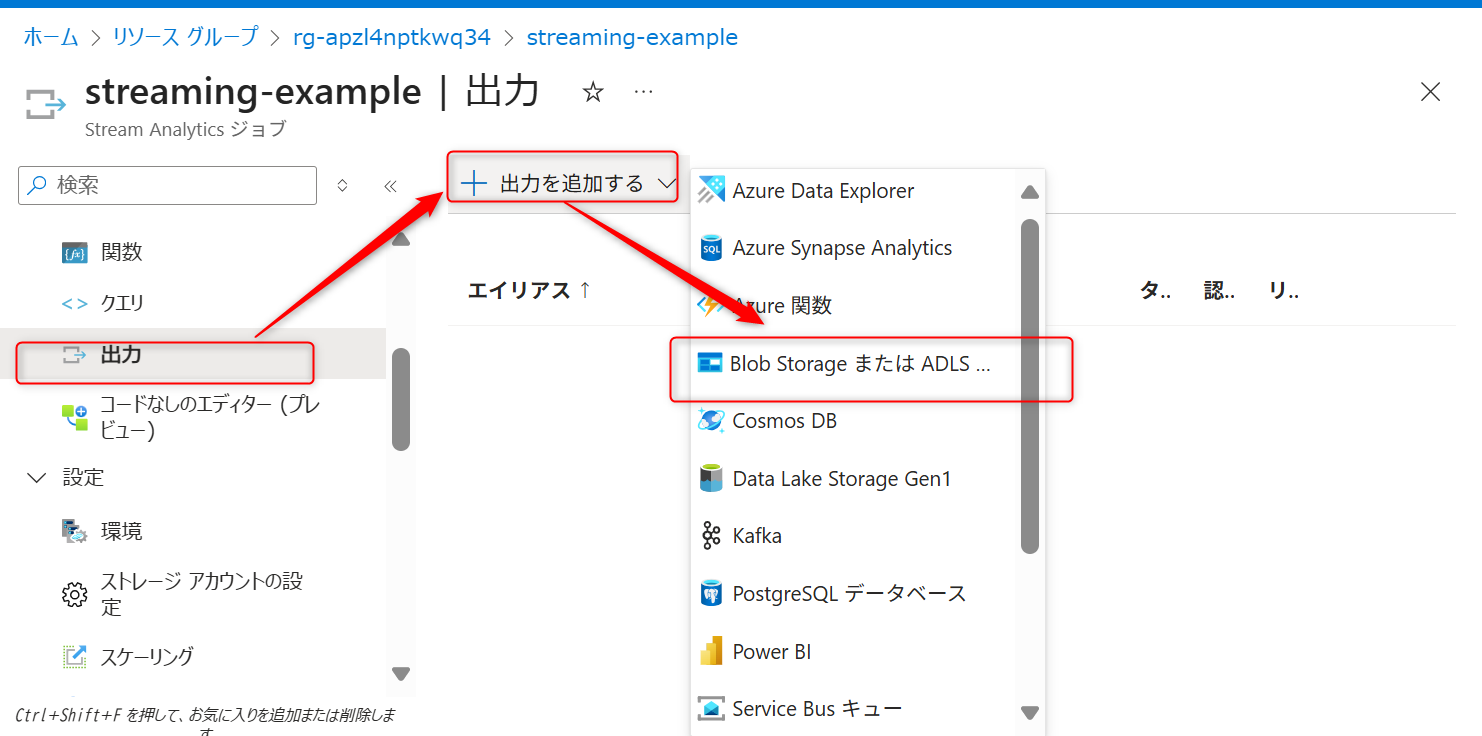Collapse the 設定 section chevron
1482x736 pixels.
(x=37, y=478)
